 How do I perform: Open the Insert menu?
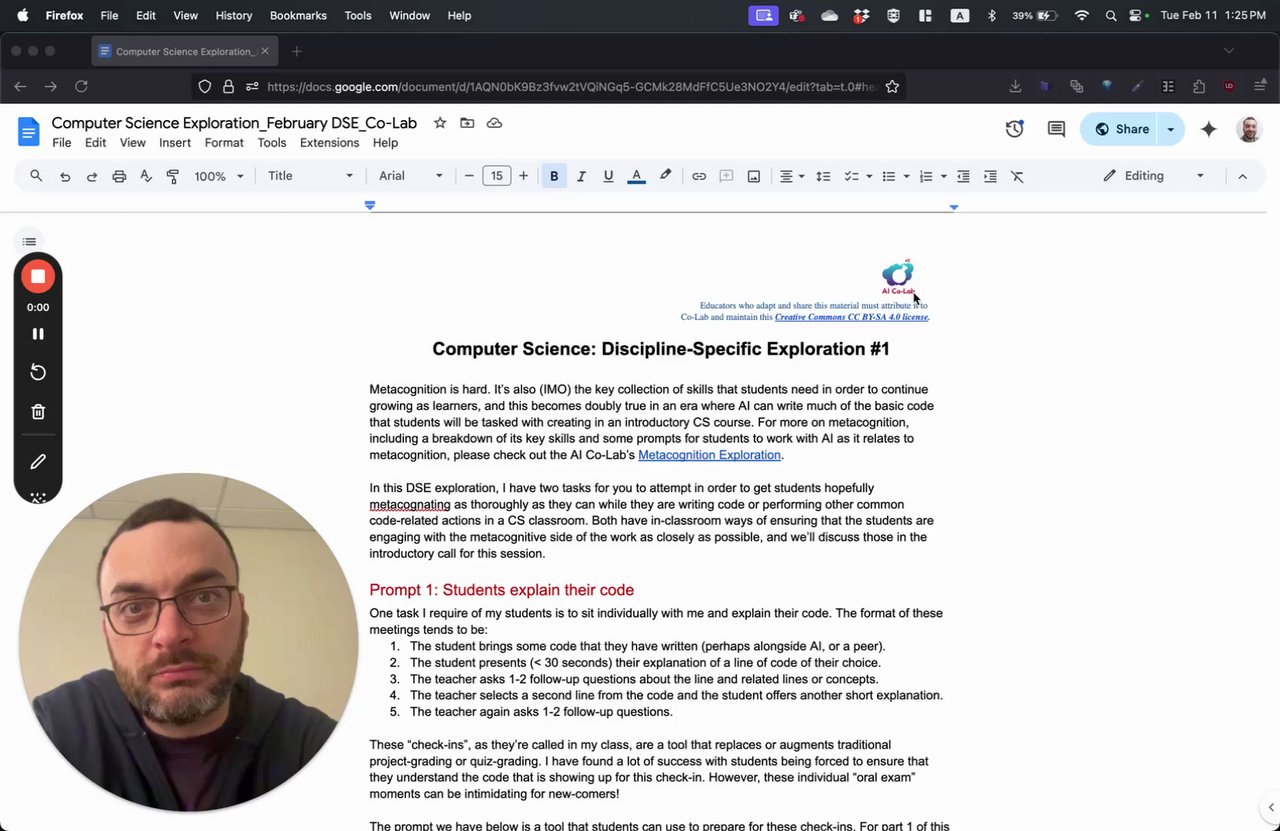[x=175, y=143]
